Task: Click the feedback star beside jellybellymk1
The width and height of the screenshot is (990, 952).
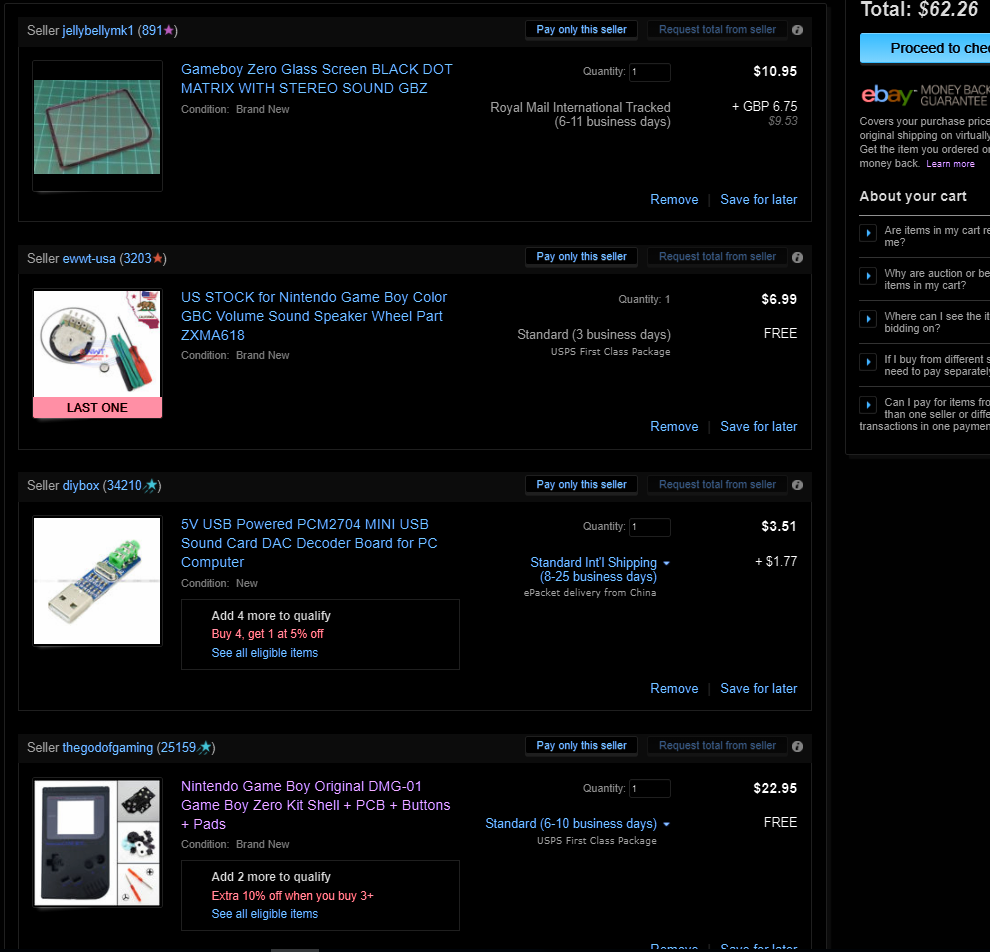Action: [x=169, y=30]
